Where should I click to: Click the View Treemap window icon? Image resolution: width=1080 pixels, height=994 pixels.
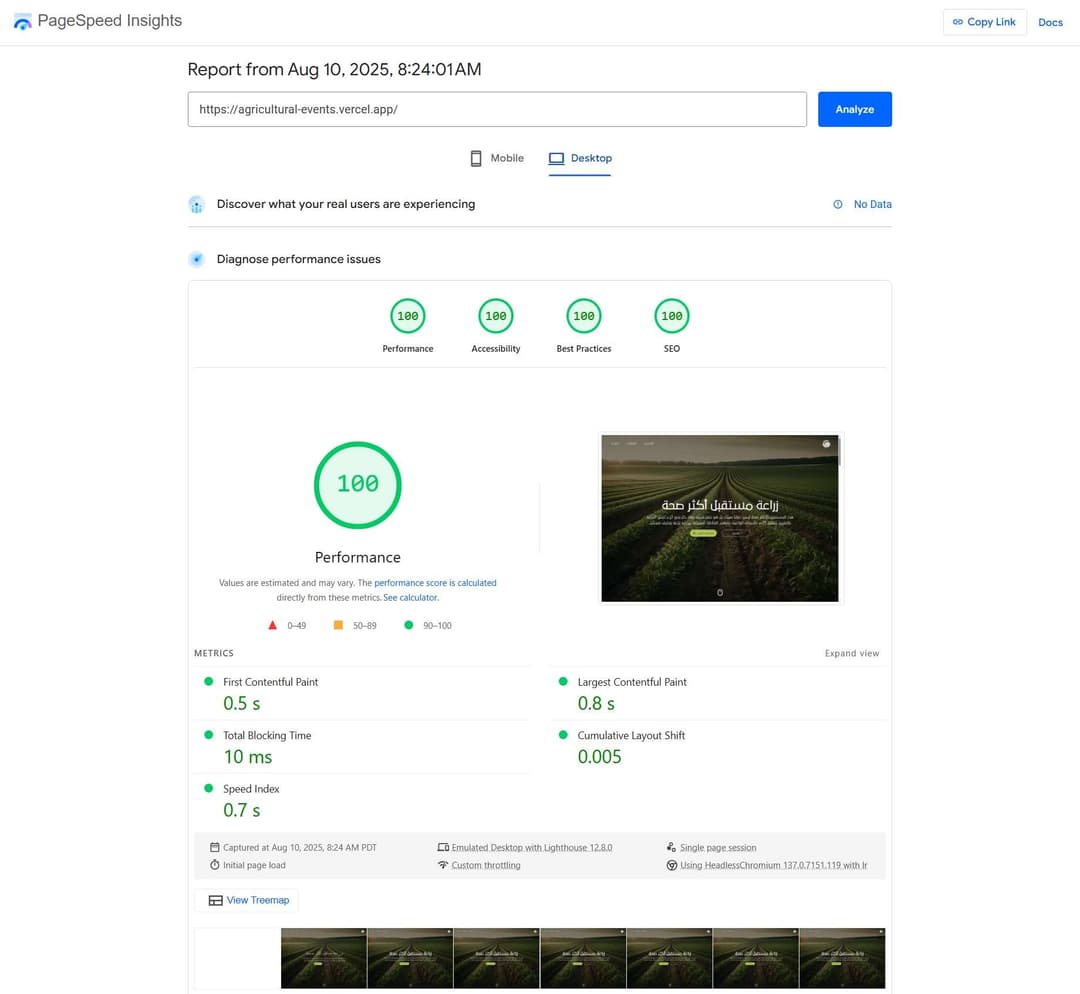click(x=215, y=900)
